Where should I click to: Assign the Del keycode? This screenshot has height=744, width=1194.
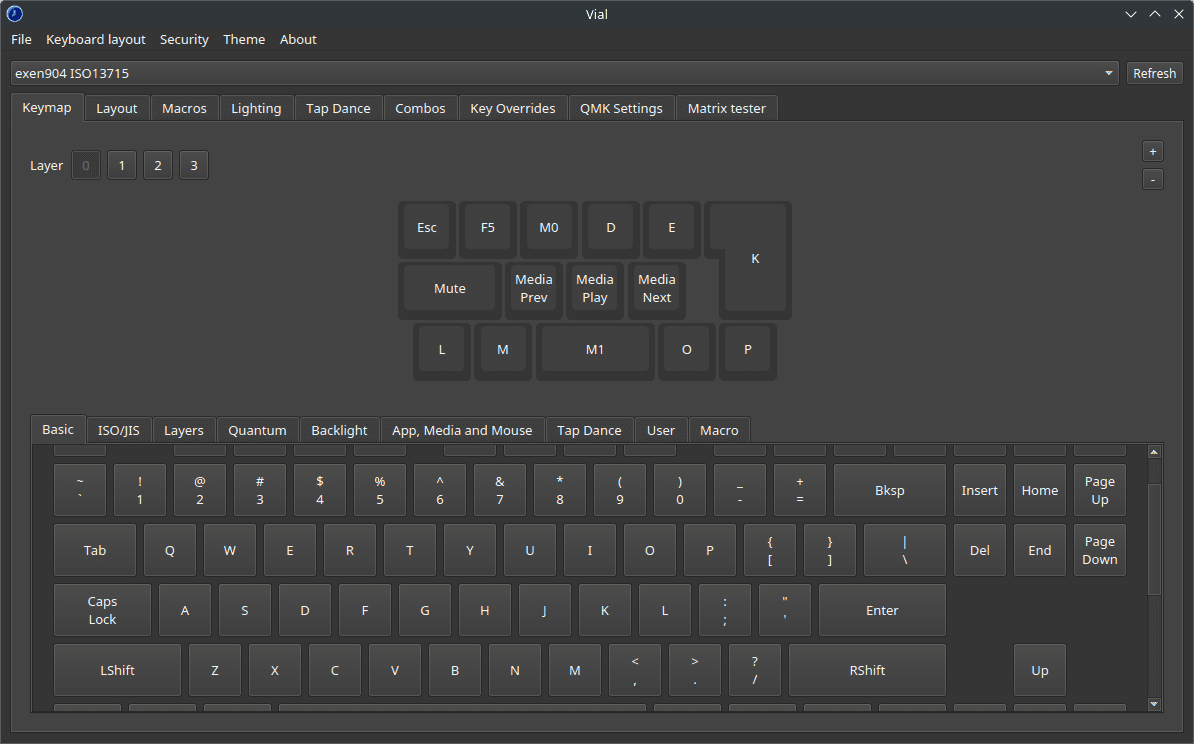pyautogui.click(x=979, y=550)
